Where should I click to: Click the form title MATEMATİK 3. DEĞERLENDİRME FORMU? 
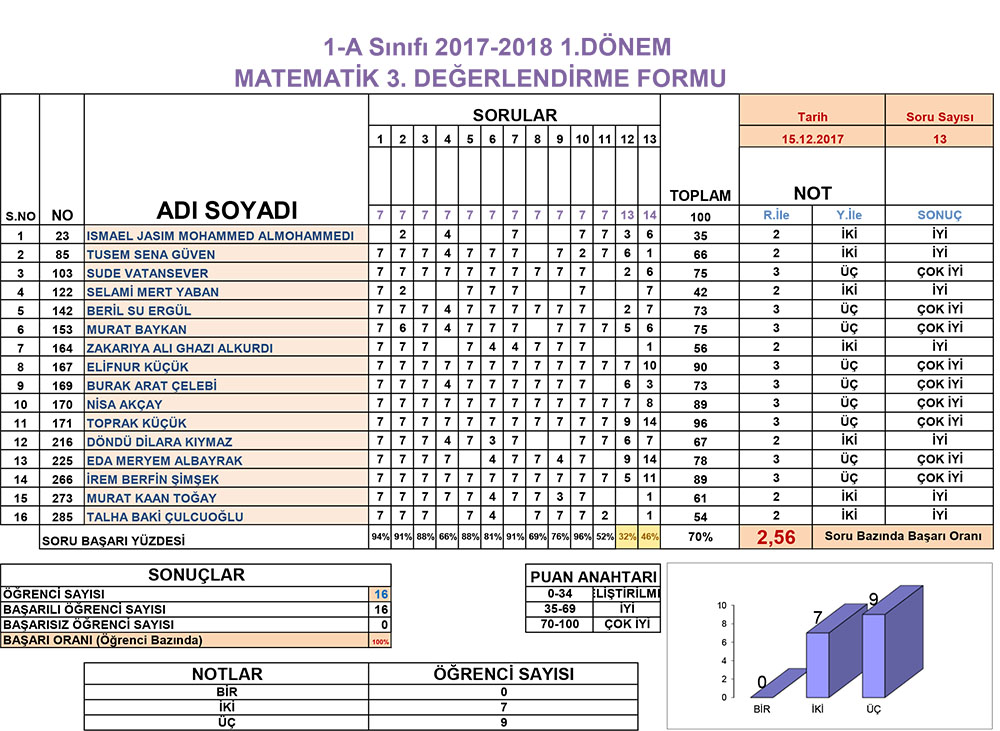coord(480,78)
